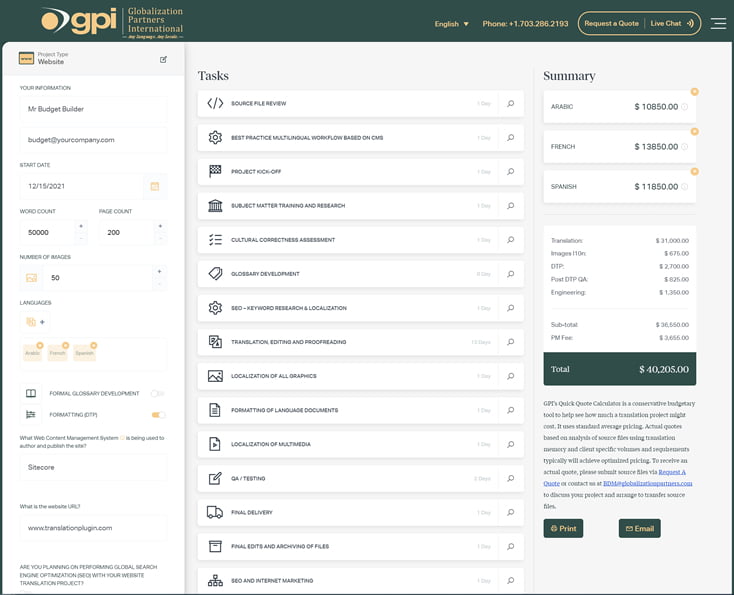This screenshot has width=734, height=595.
Task: Remove the French language tag
Action: (x=66, y=345)
